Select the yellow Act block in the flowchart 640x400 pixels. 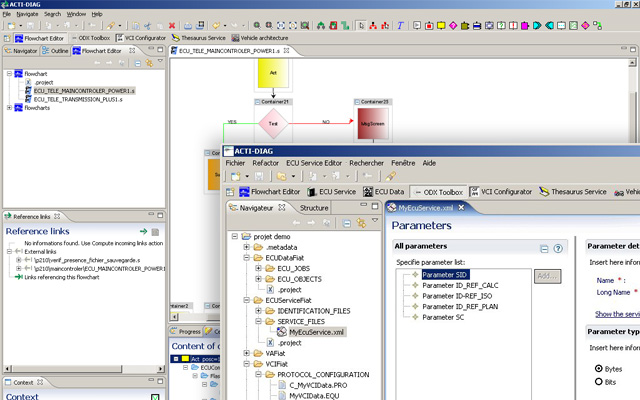point(273,73)
